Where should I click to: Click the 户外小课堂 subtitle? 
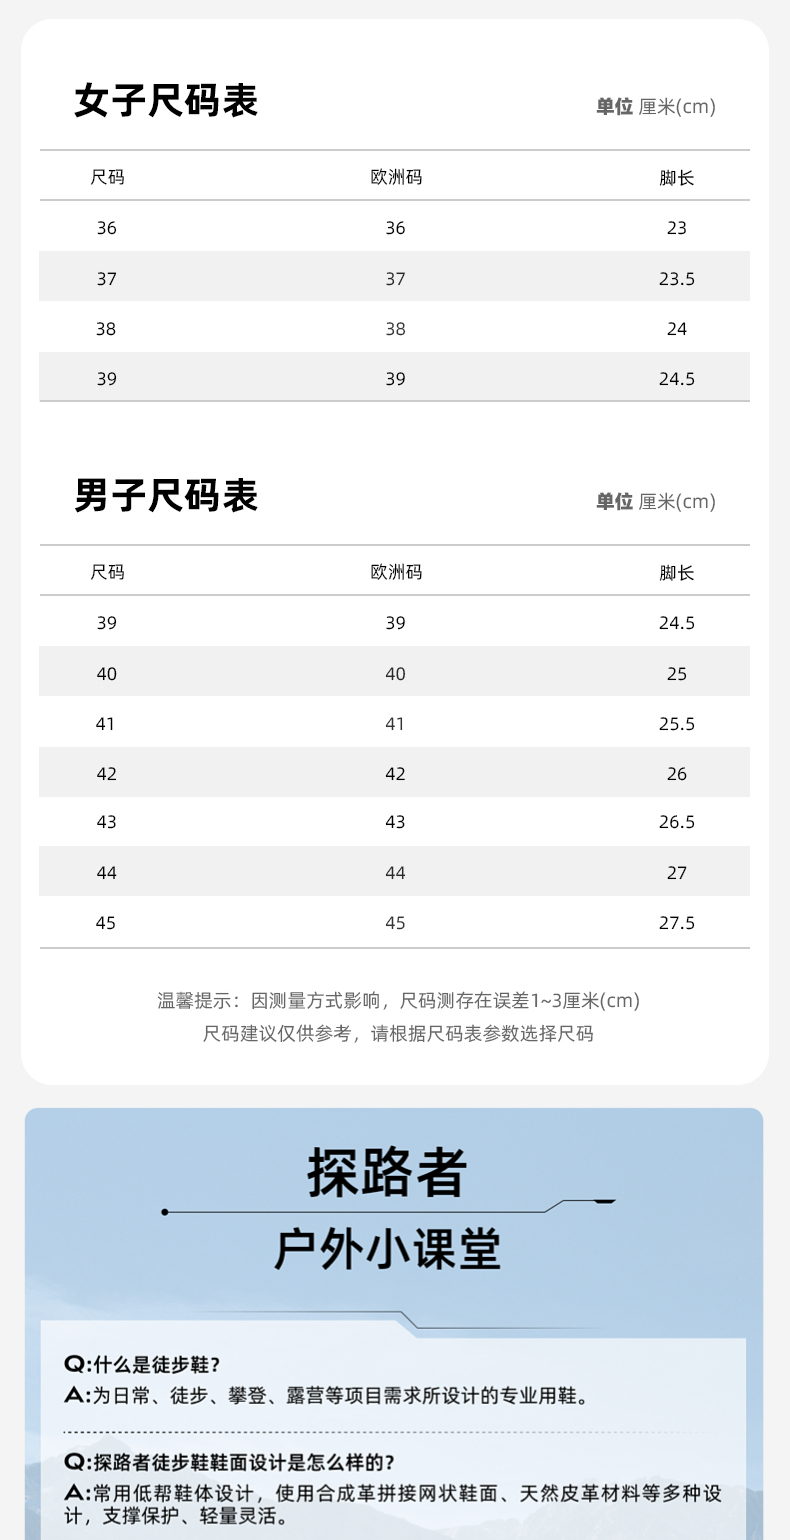[387, 1250]
